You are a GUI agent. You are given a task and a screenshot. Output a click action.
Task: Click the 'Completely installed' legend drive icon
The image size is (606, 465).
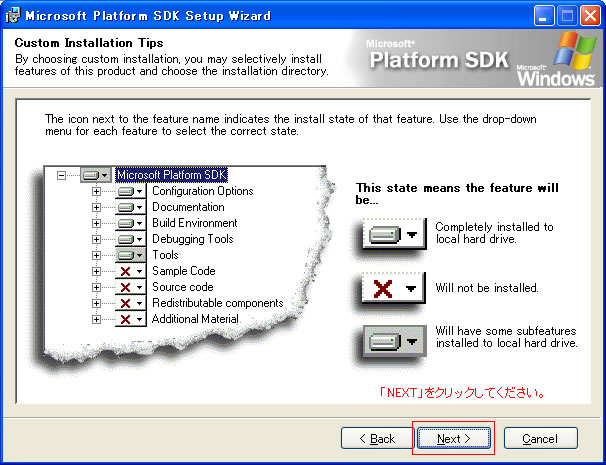[394, 234]
